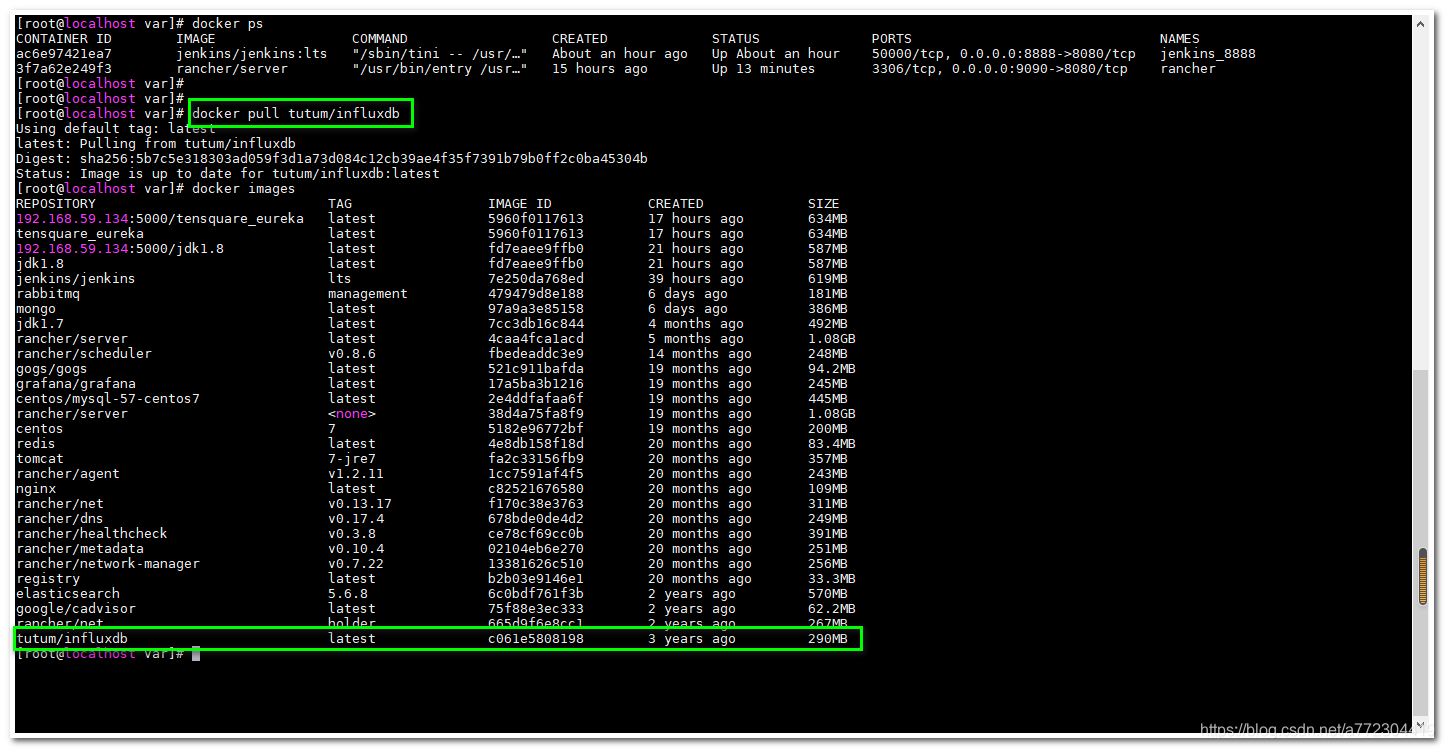Click the jenkins/jenkins repository name
The image size is (1445, 749).
(76, 279)
